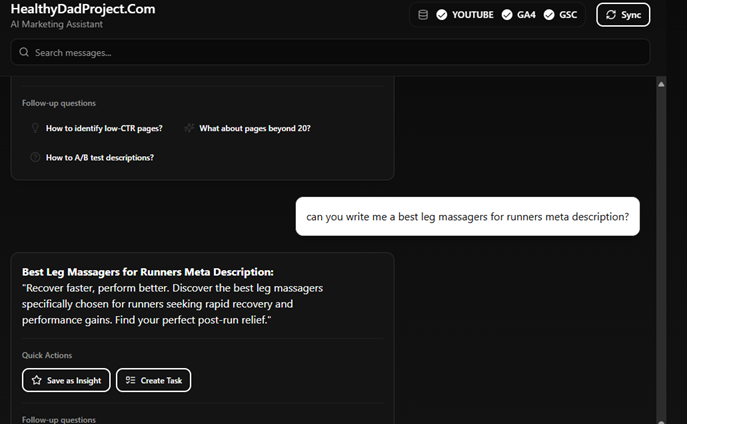Click the YOUTUBE label

(472, 15)
